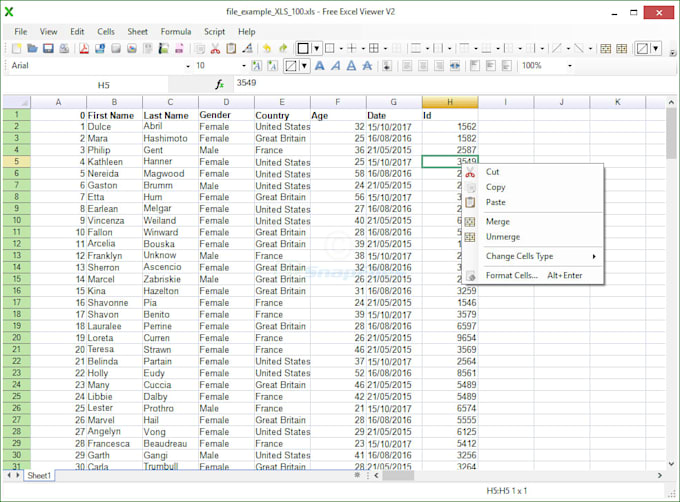Click the horizontal scrollbar right arrow

click(660, 476)
